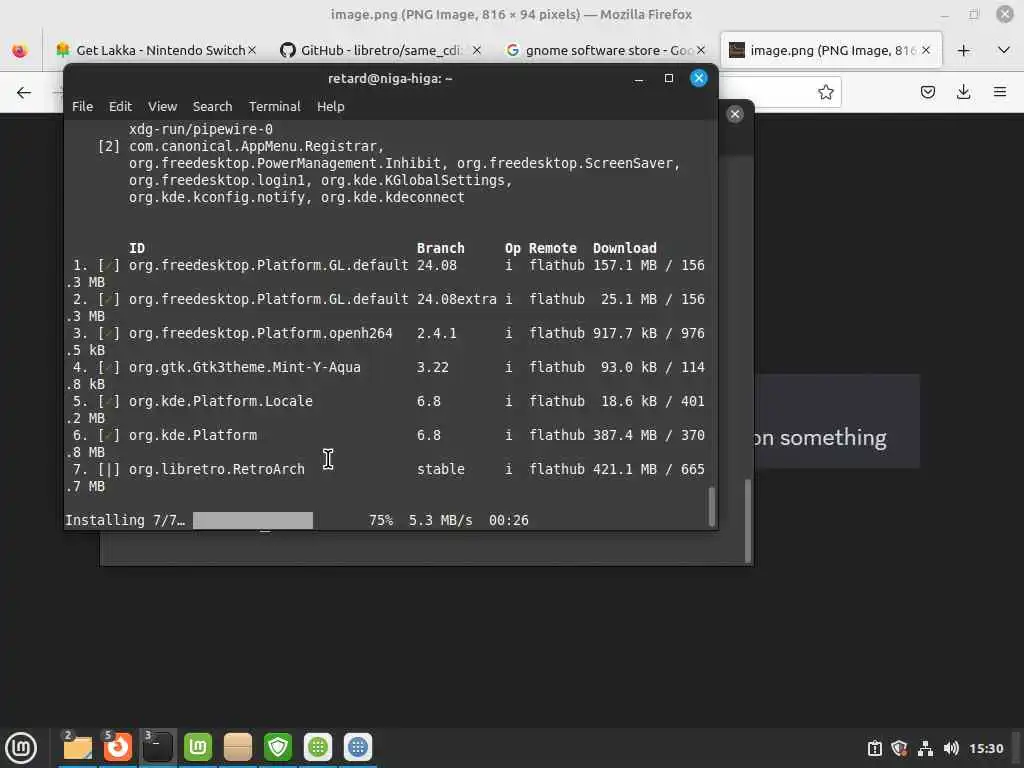The height and width of the screenshot is (768, 1024).
Task: Click the 75% progress value
Action: point(381,520)
